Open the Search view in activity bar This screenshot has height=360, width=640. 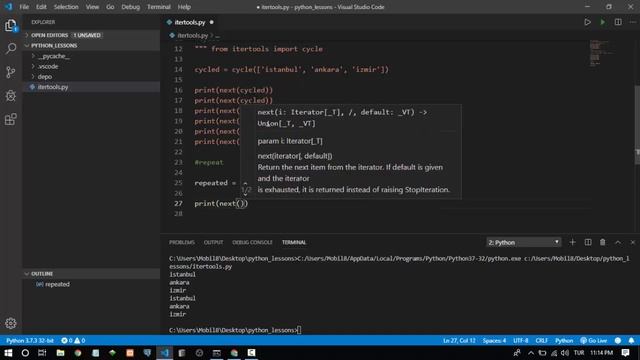[x=11, y=49]
